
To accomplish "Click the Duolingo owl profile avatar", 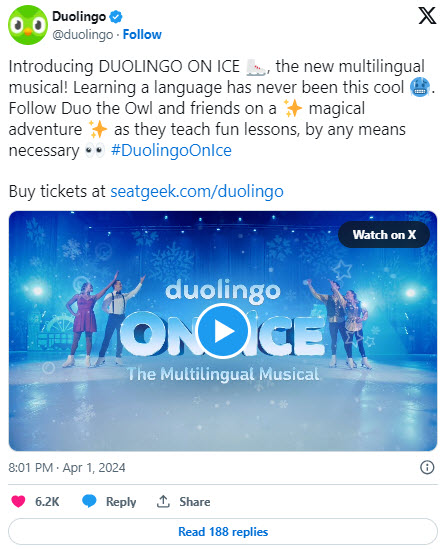I will pyautogui.click(x=28, y=25).
